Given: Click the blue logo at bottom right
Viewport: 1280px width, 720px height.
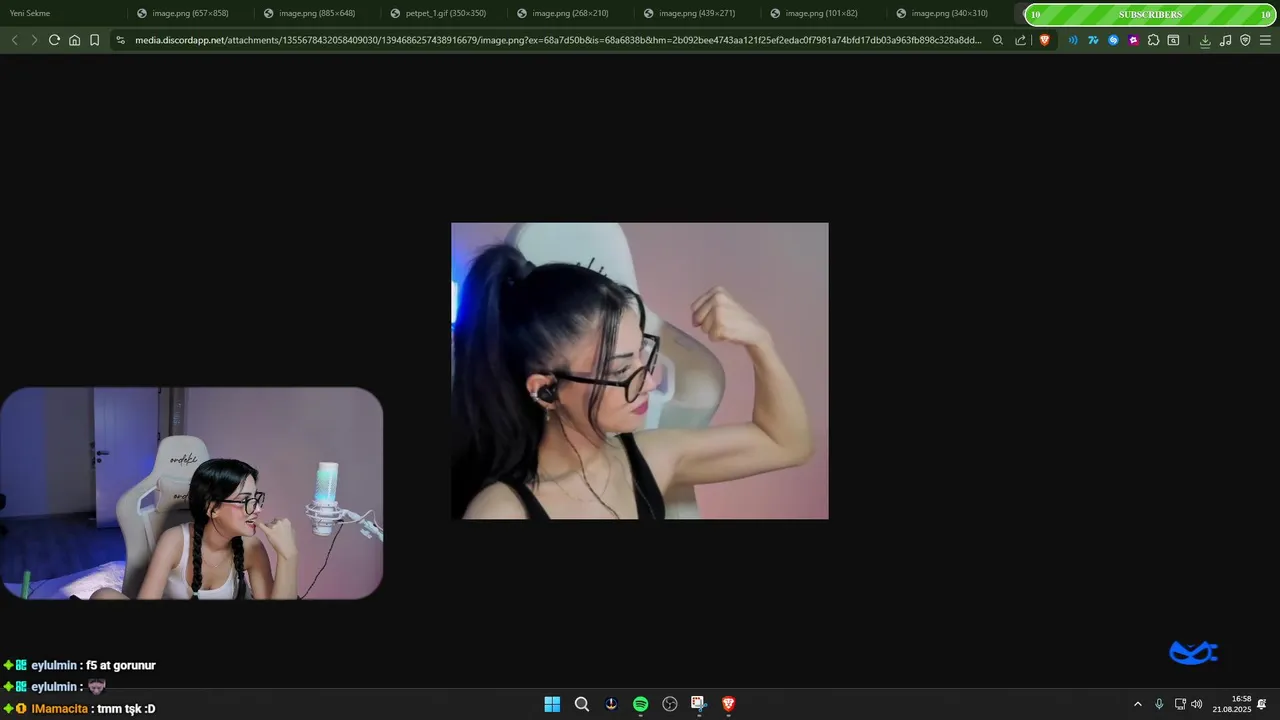Looking at the screenshot, I should [x=1193, y=654].
